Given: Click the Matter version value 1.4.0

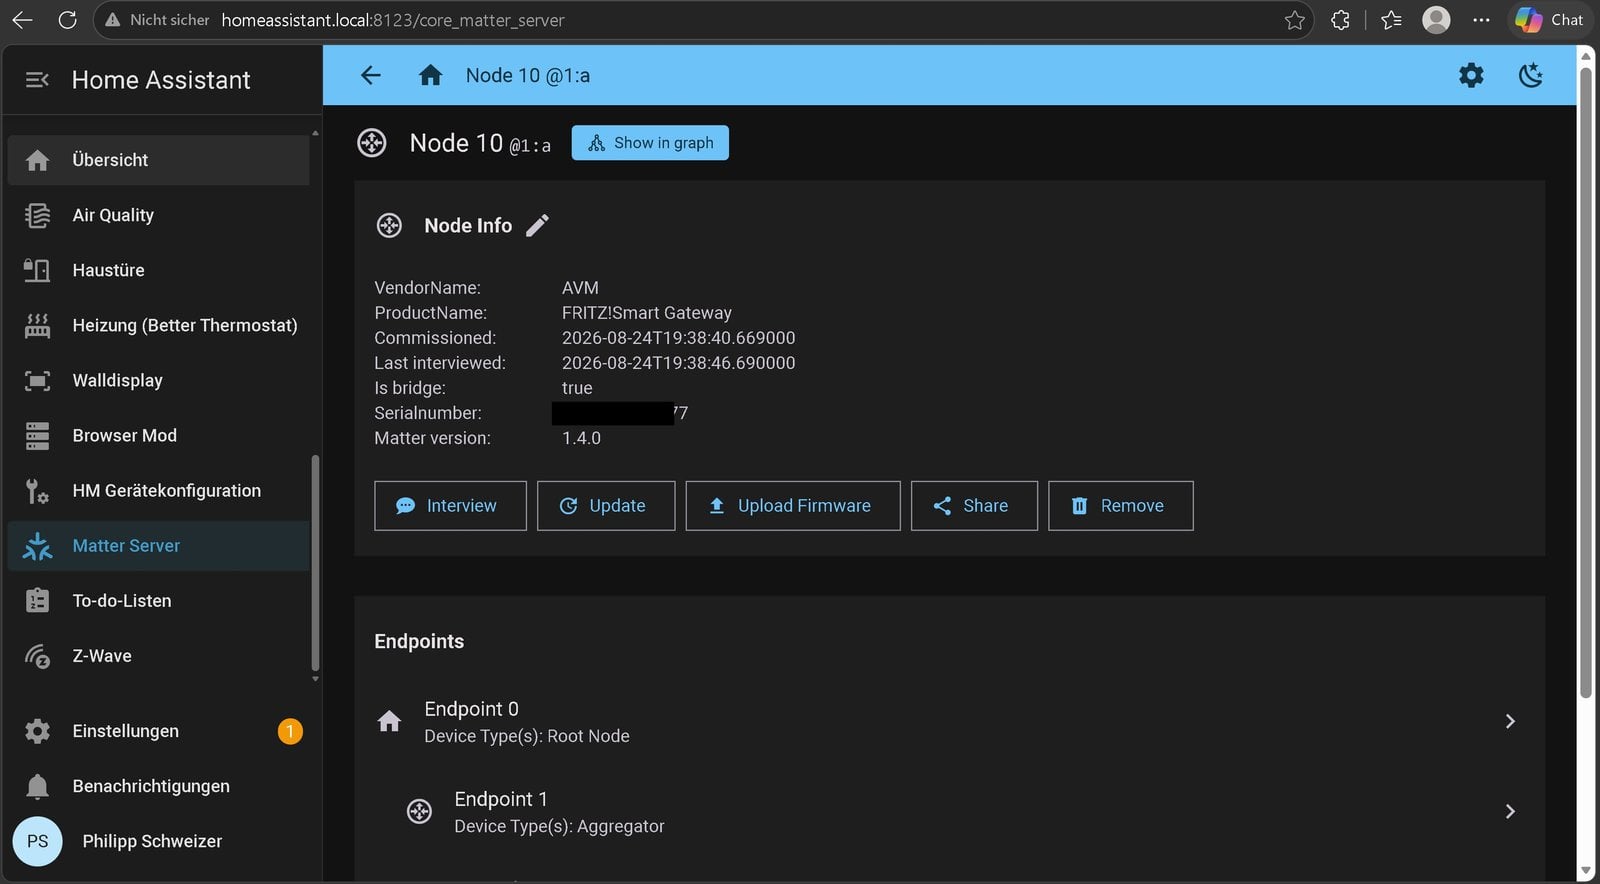Looking at the screenshot, I should click(581, 438).
